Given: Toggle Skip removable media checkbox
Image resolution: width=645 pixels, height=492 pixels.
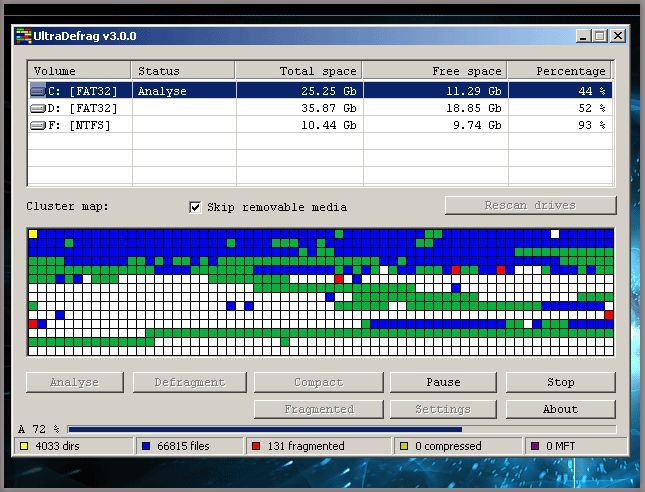Looking at the screenshot, I should (195, 207).
